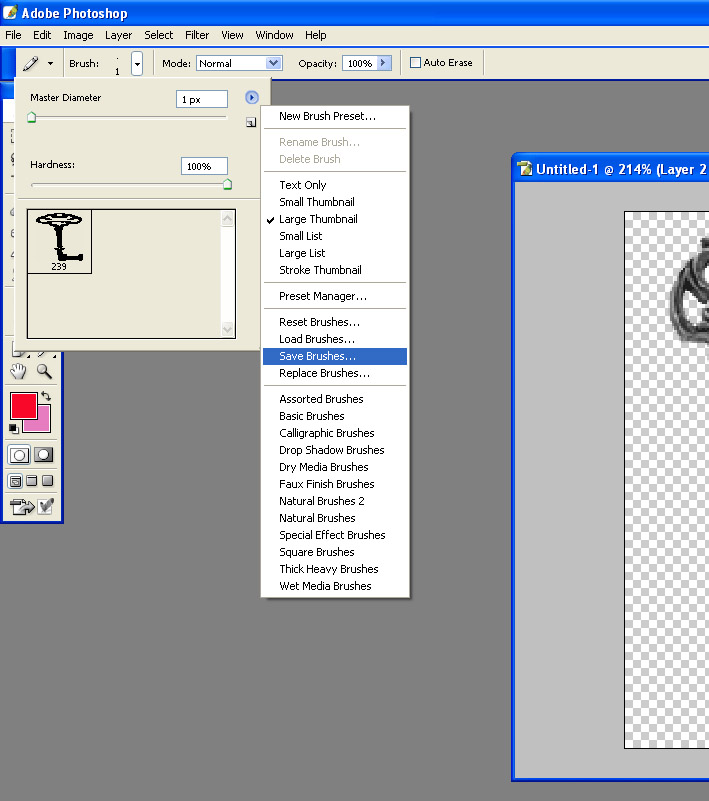Screen dimensions: 709x801
Task: Open the Help menu
Action: 316,35
